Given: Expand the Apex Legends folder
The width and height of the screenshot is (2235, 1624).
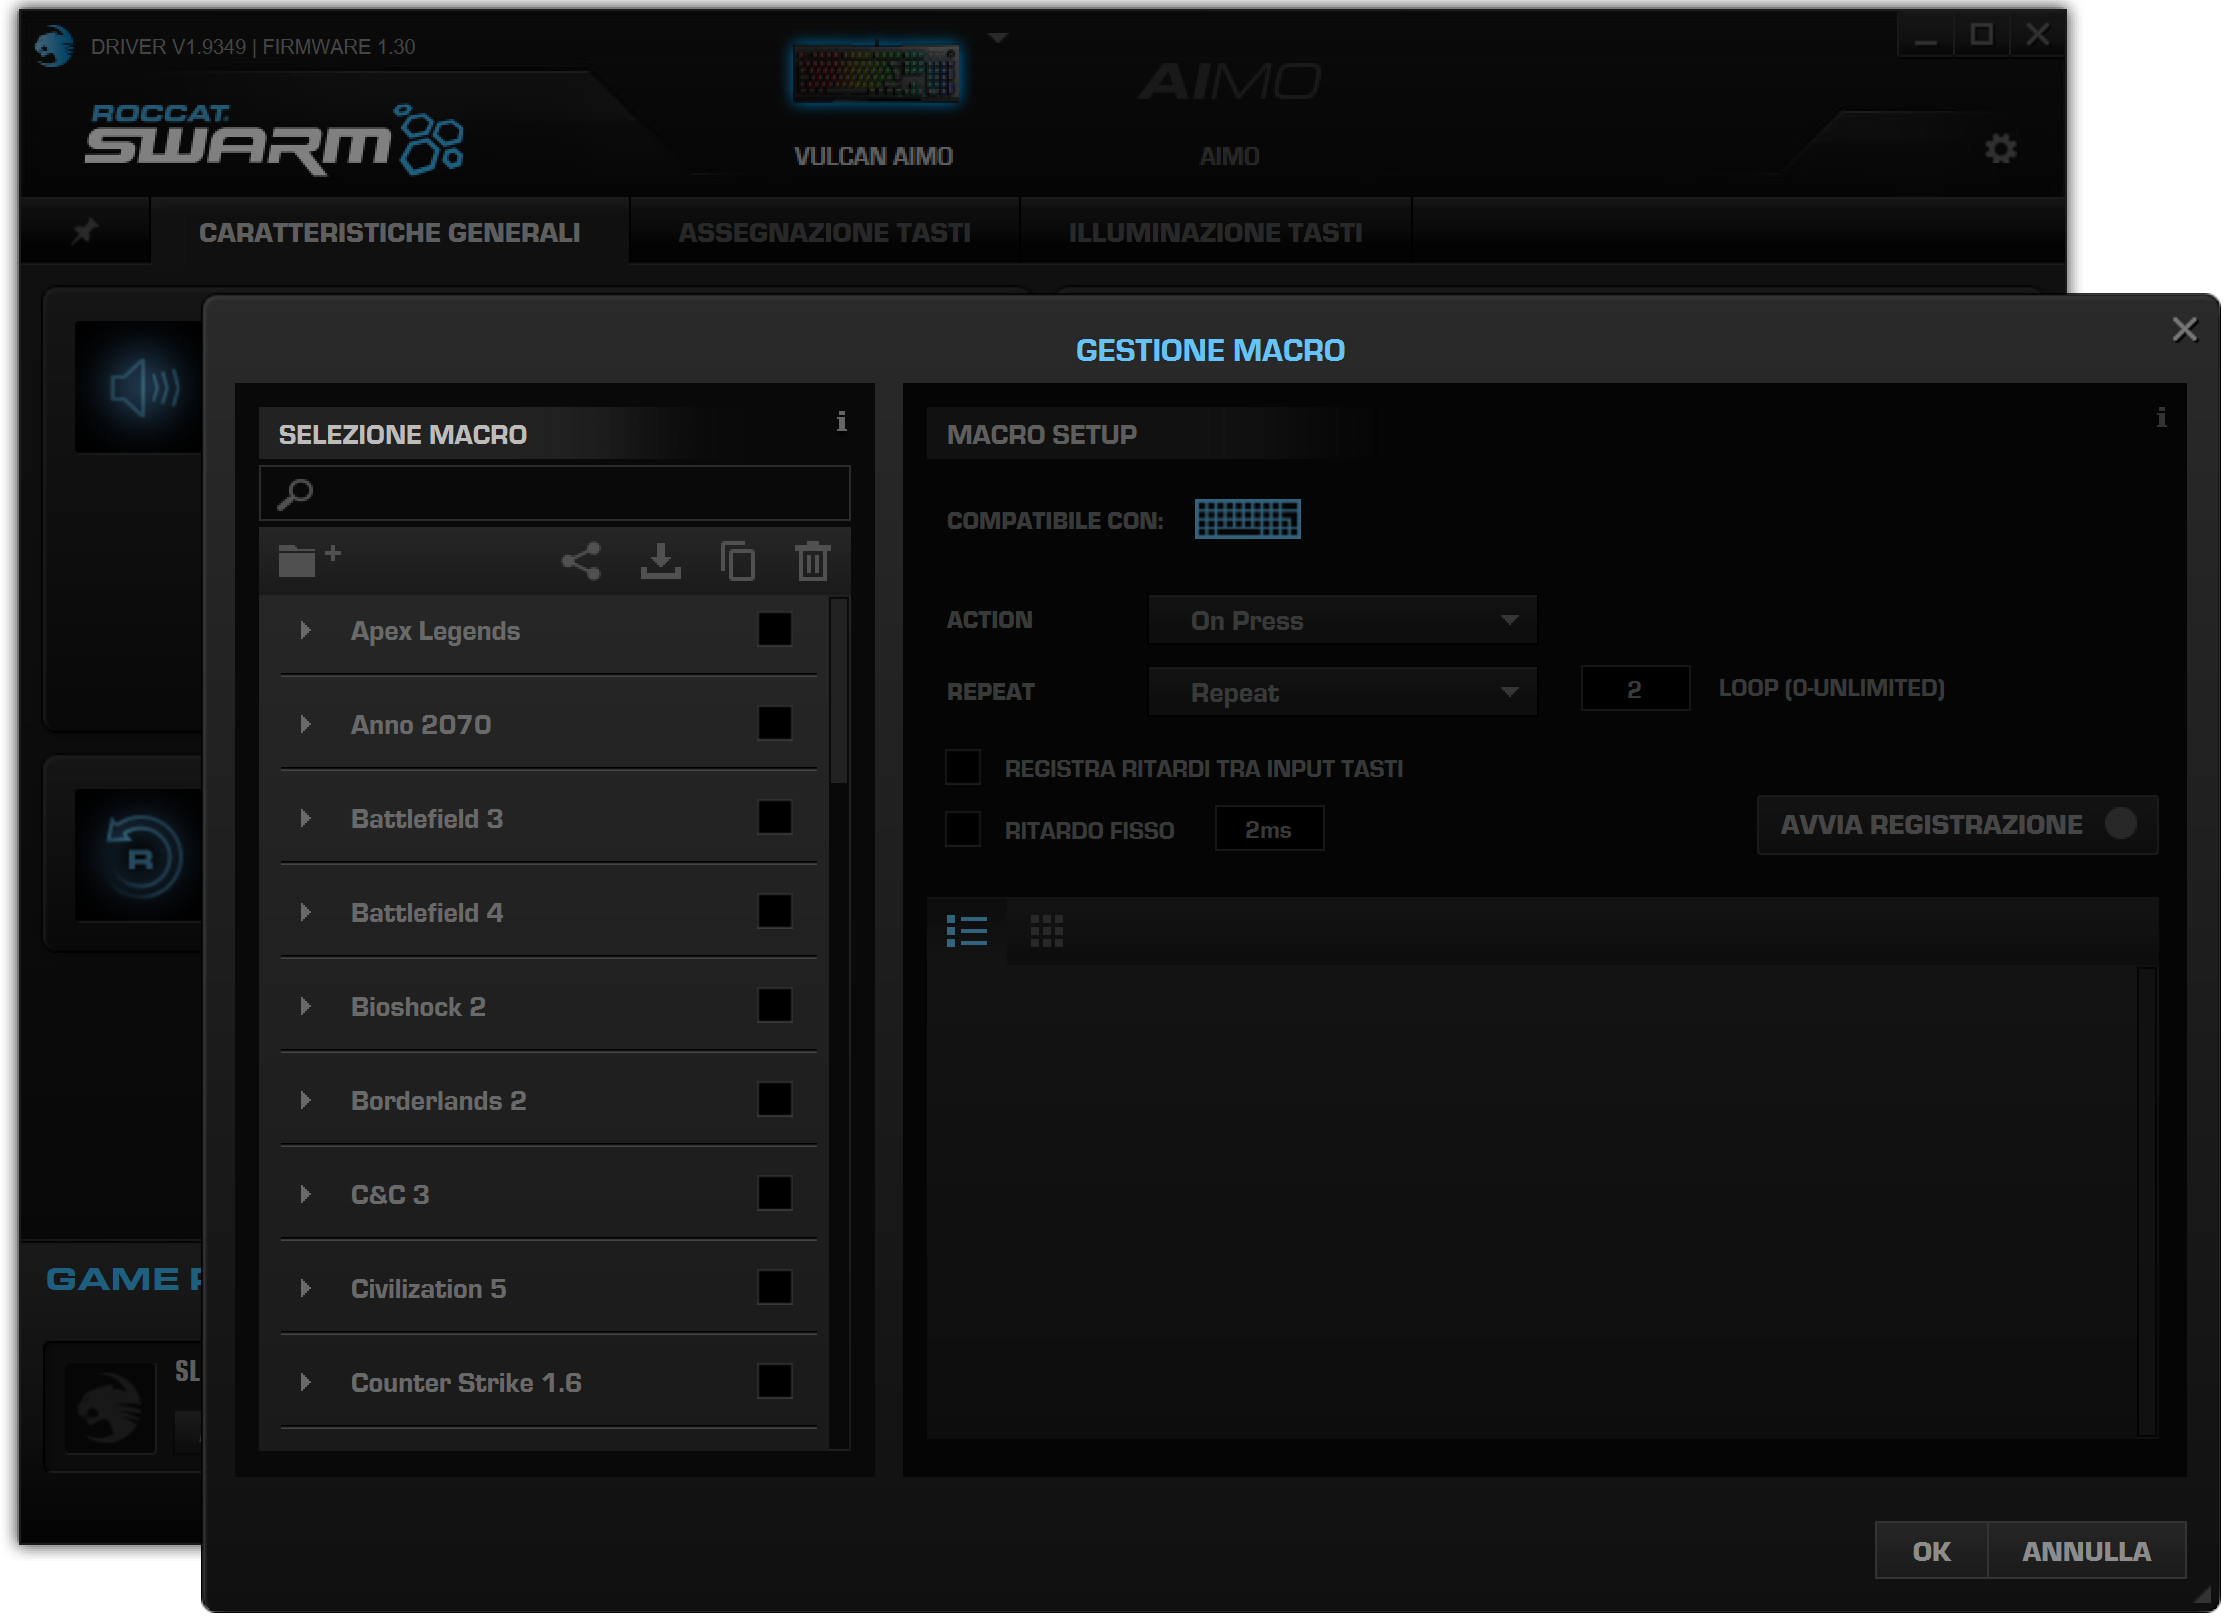Looking at the screenshot, I should pyautogui.click(x=306, y=630).
